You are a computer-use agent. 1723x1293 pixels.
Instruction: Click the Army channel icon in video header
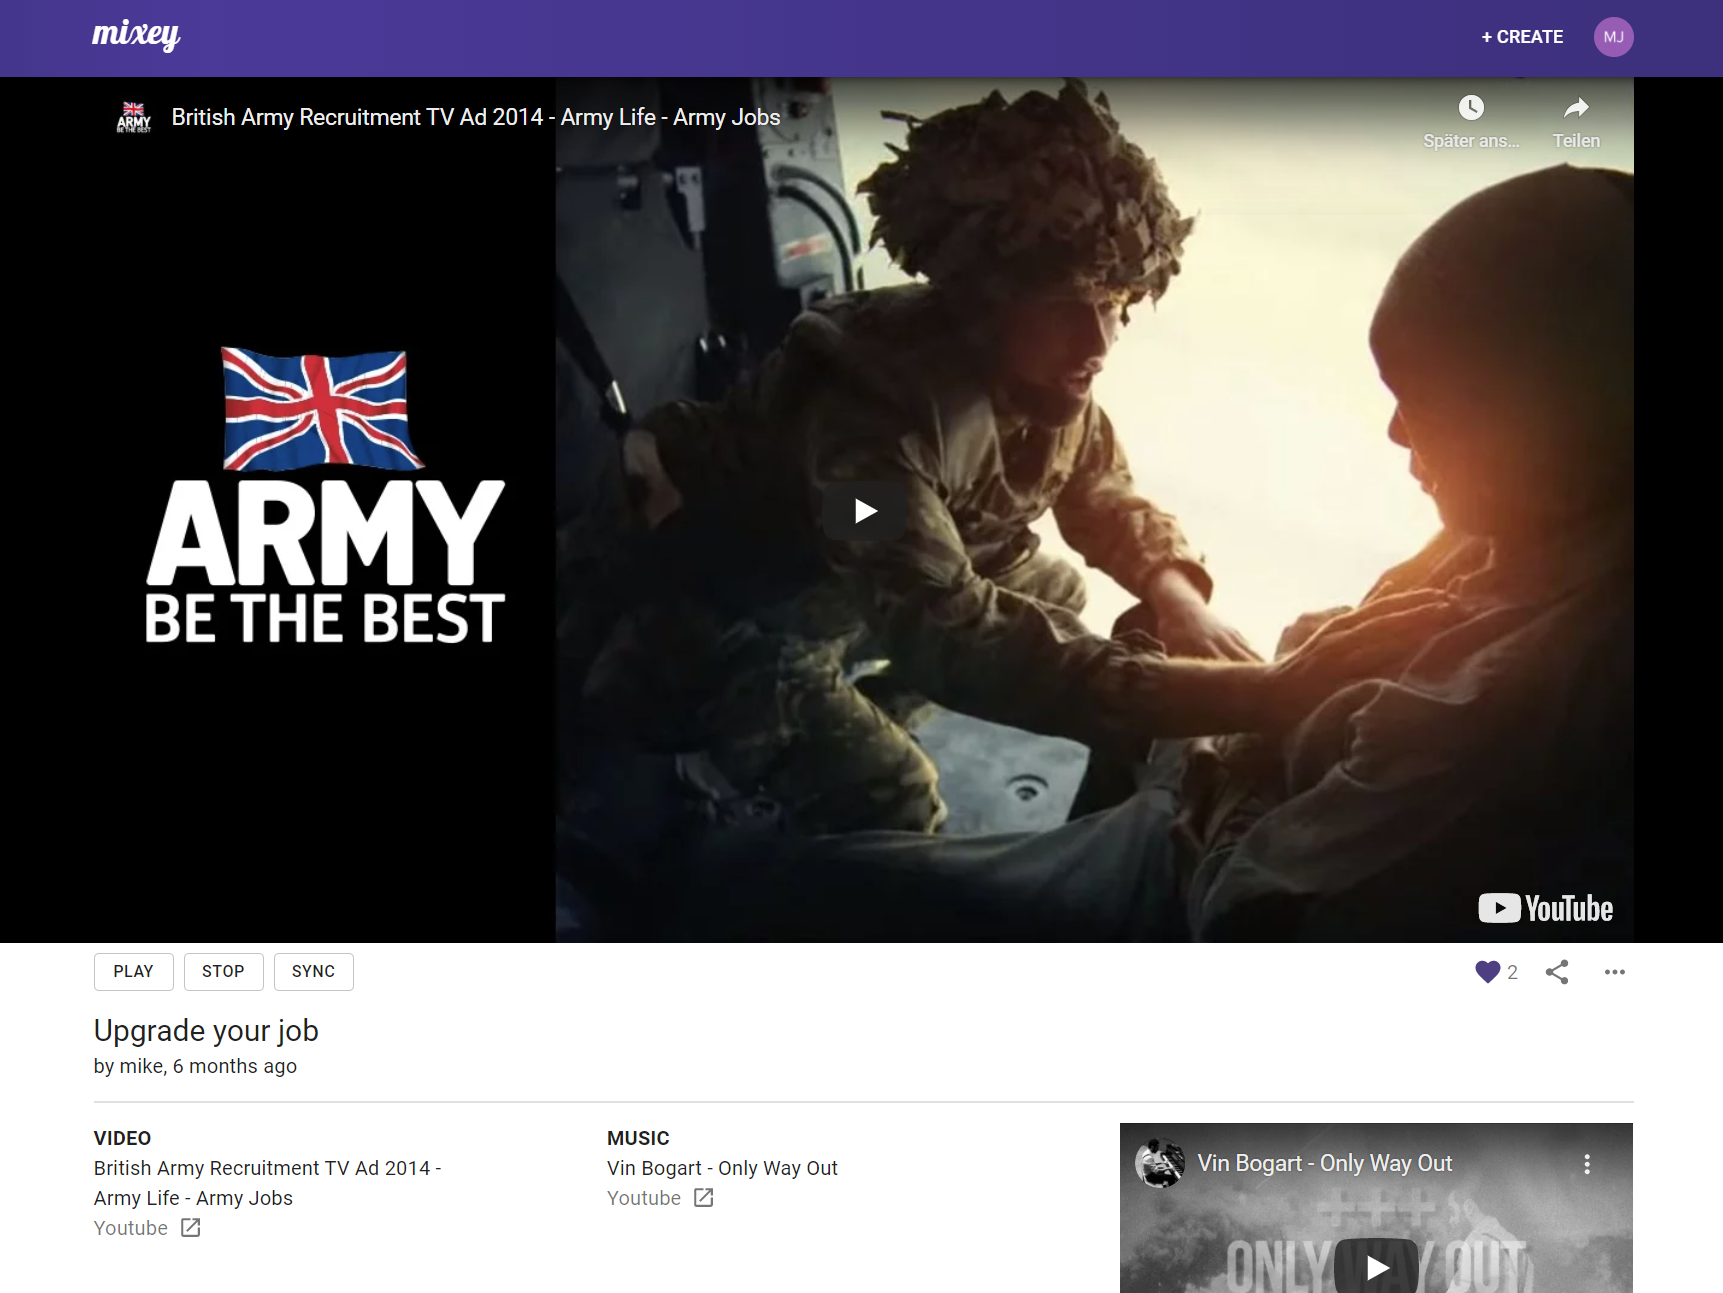click(134, 118)
